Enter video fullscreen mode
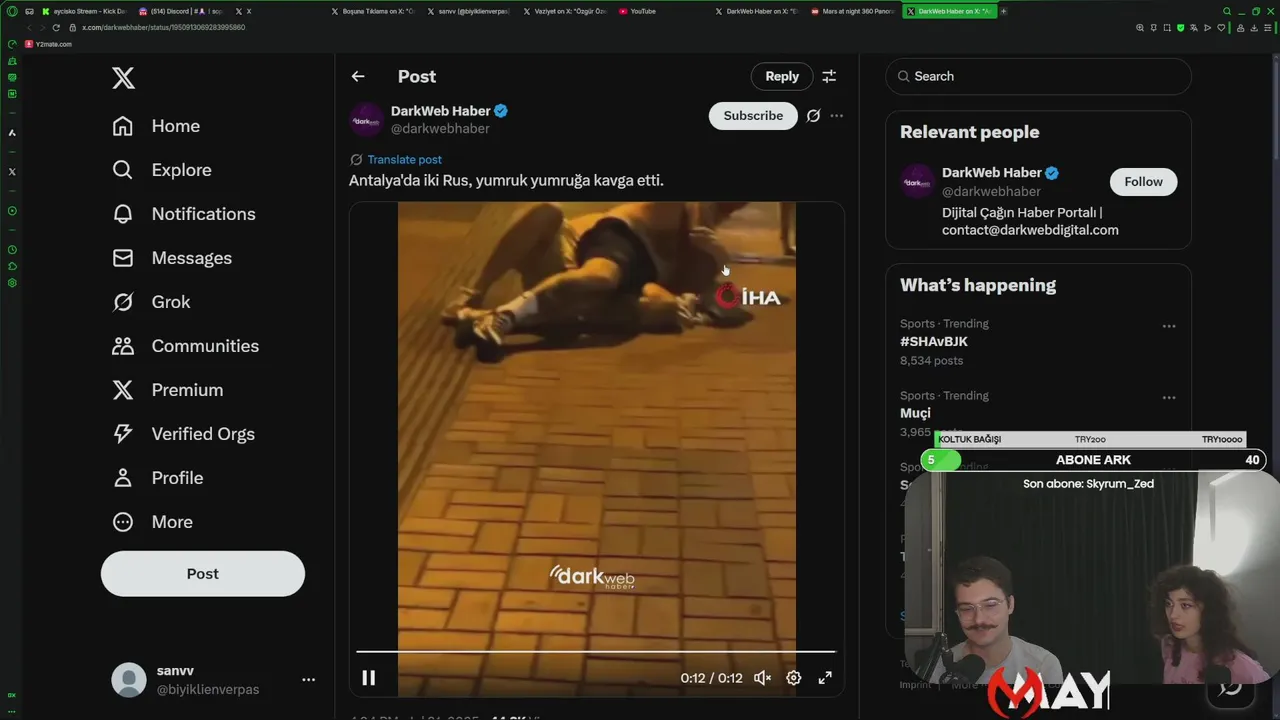 click(x=825, y=678)
